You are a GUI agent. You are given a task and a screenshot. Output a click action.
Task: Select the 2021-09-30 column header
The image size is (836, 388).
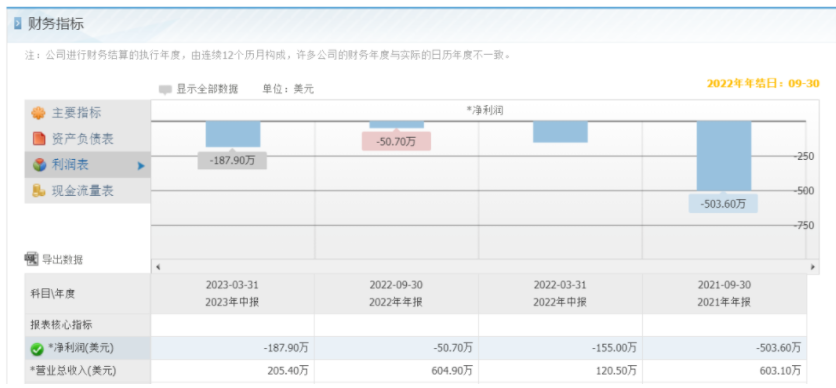click(x=724, y=293)
